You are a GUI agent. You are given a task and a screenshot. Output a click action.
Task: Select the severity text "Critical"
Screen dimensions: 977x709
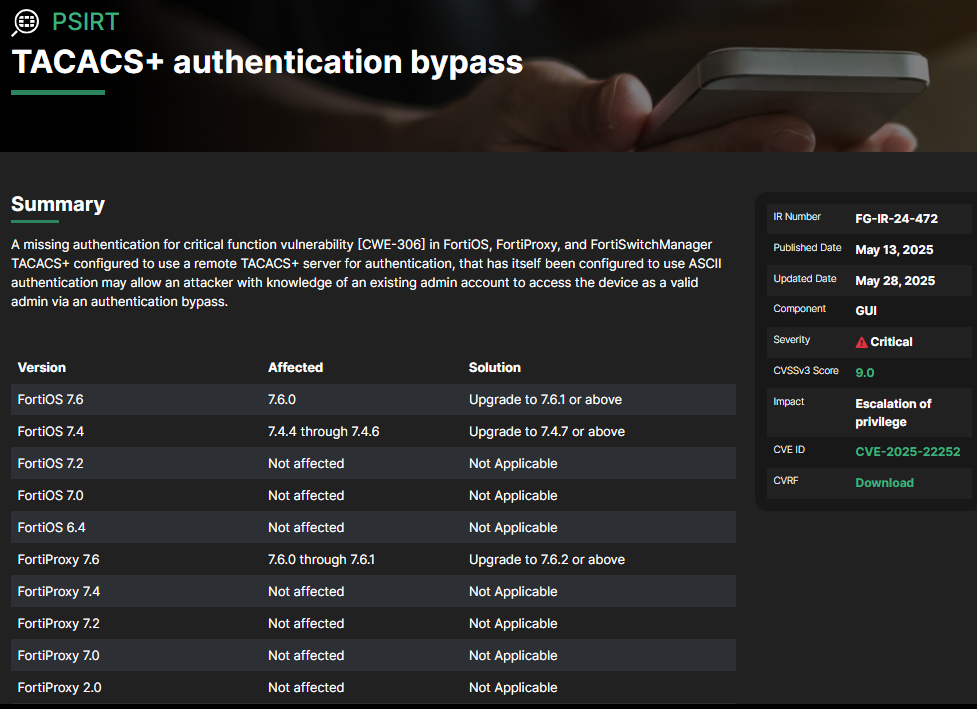pyautogui.click(x=891, y=342)
